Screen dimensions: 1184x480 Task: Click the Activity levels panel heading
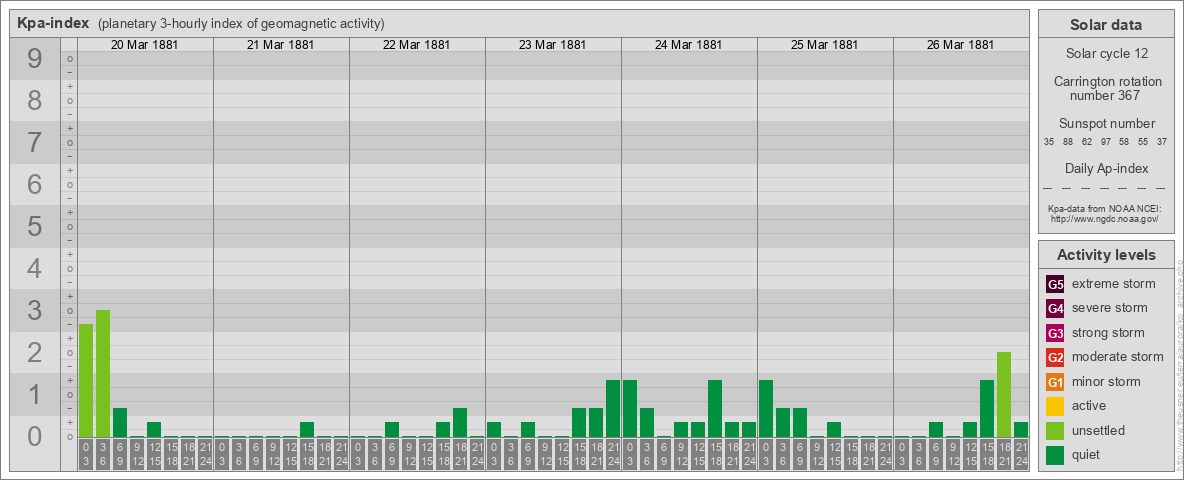pyautogui.click(x=1105, y=255)
